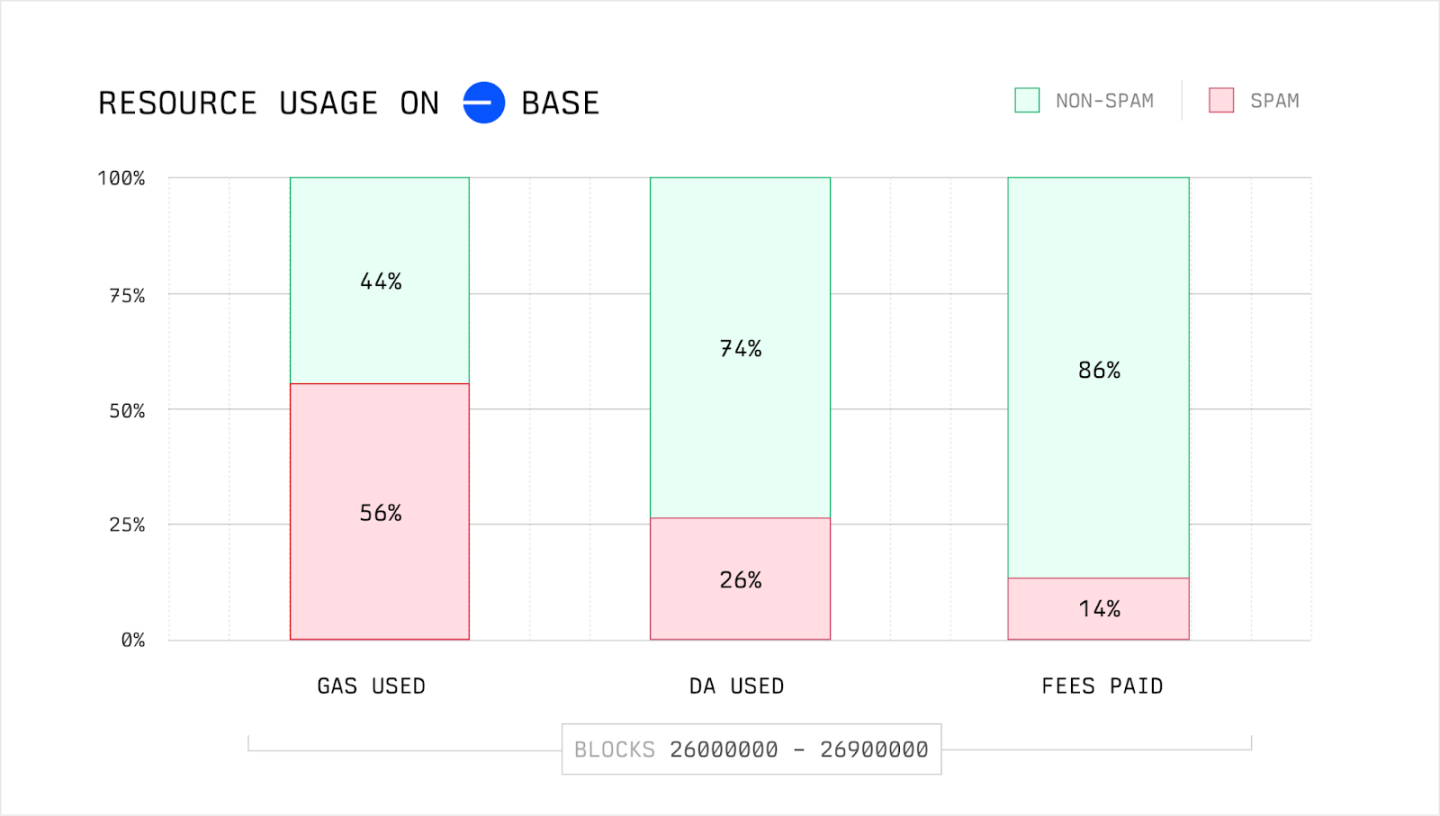Screen dimensions: 1440x816
Task: Click the blue Base logo icon
Action: [482, 103]
